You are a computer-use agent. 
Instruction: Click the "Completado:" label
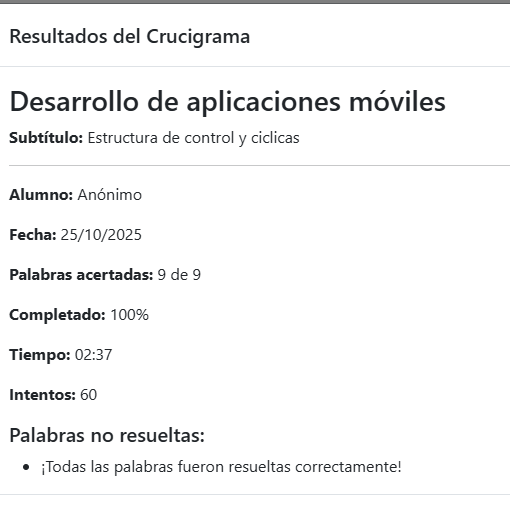click(57, 315)
